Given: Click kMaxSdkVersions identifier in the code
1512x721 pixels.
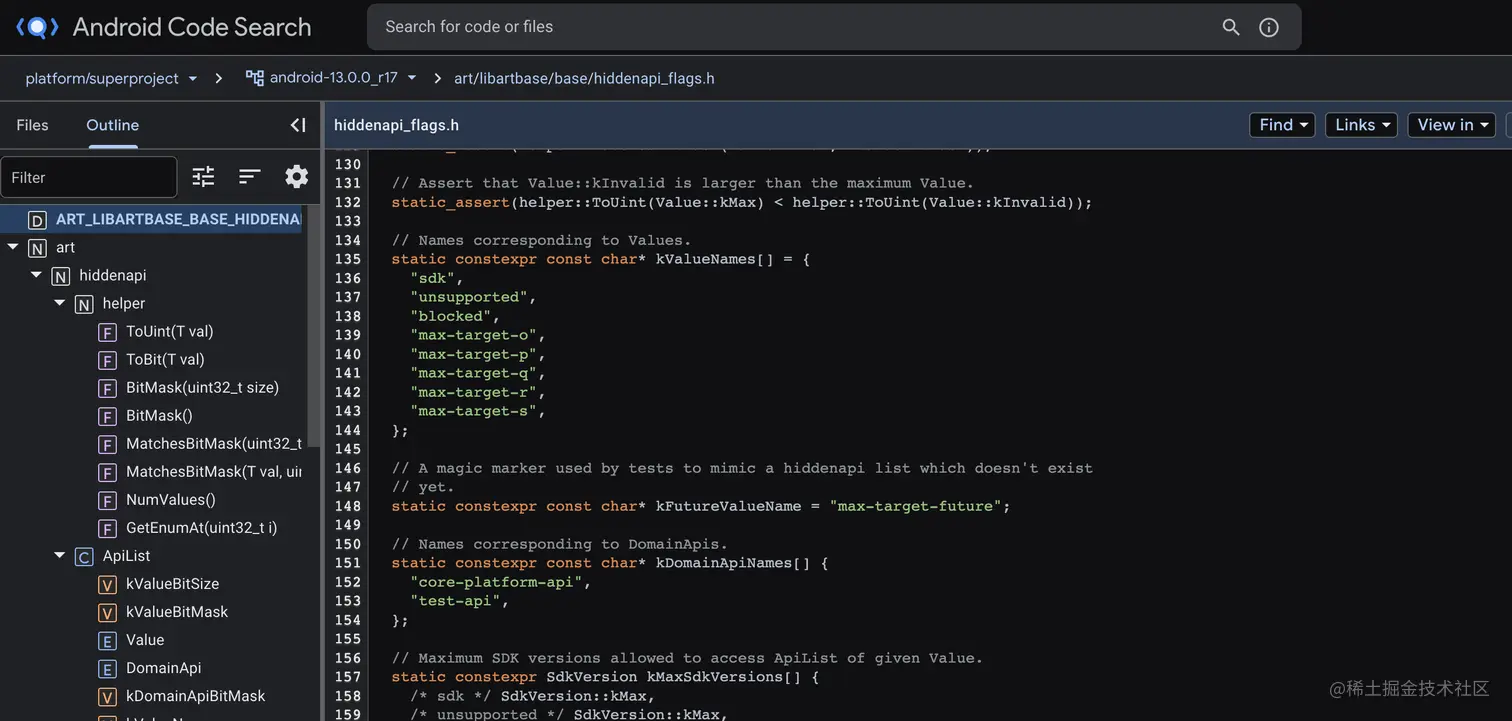Looking at the screenshot, I should pyautogui.click(x=715, y=677).
